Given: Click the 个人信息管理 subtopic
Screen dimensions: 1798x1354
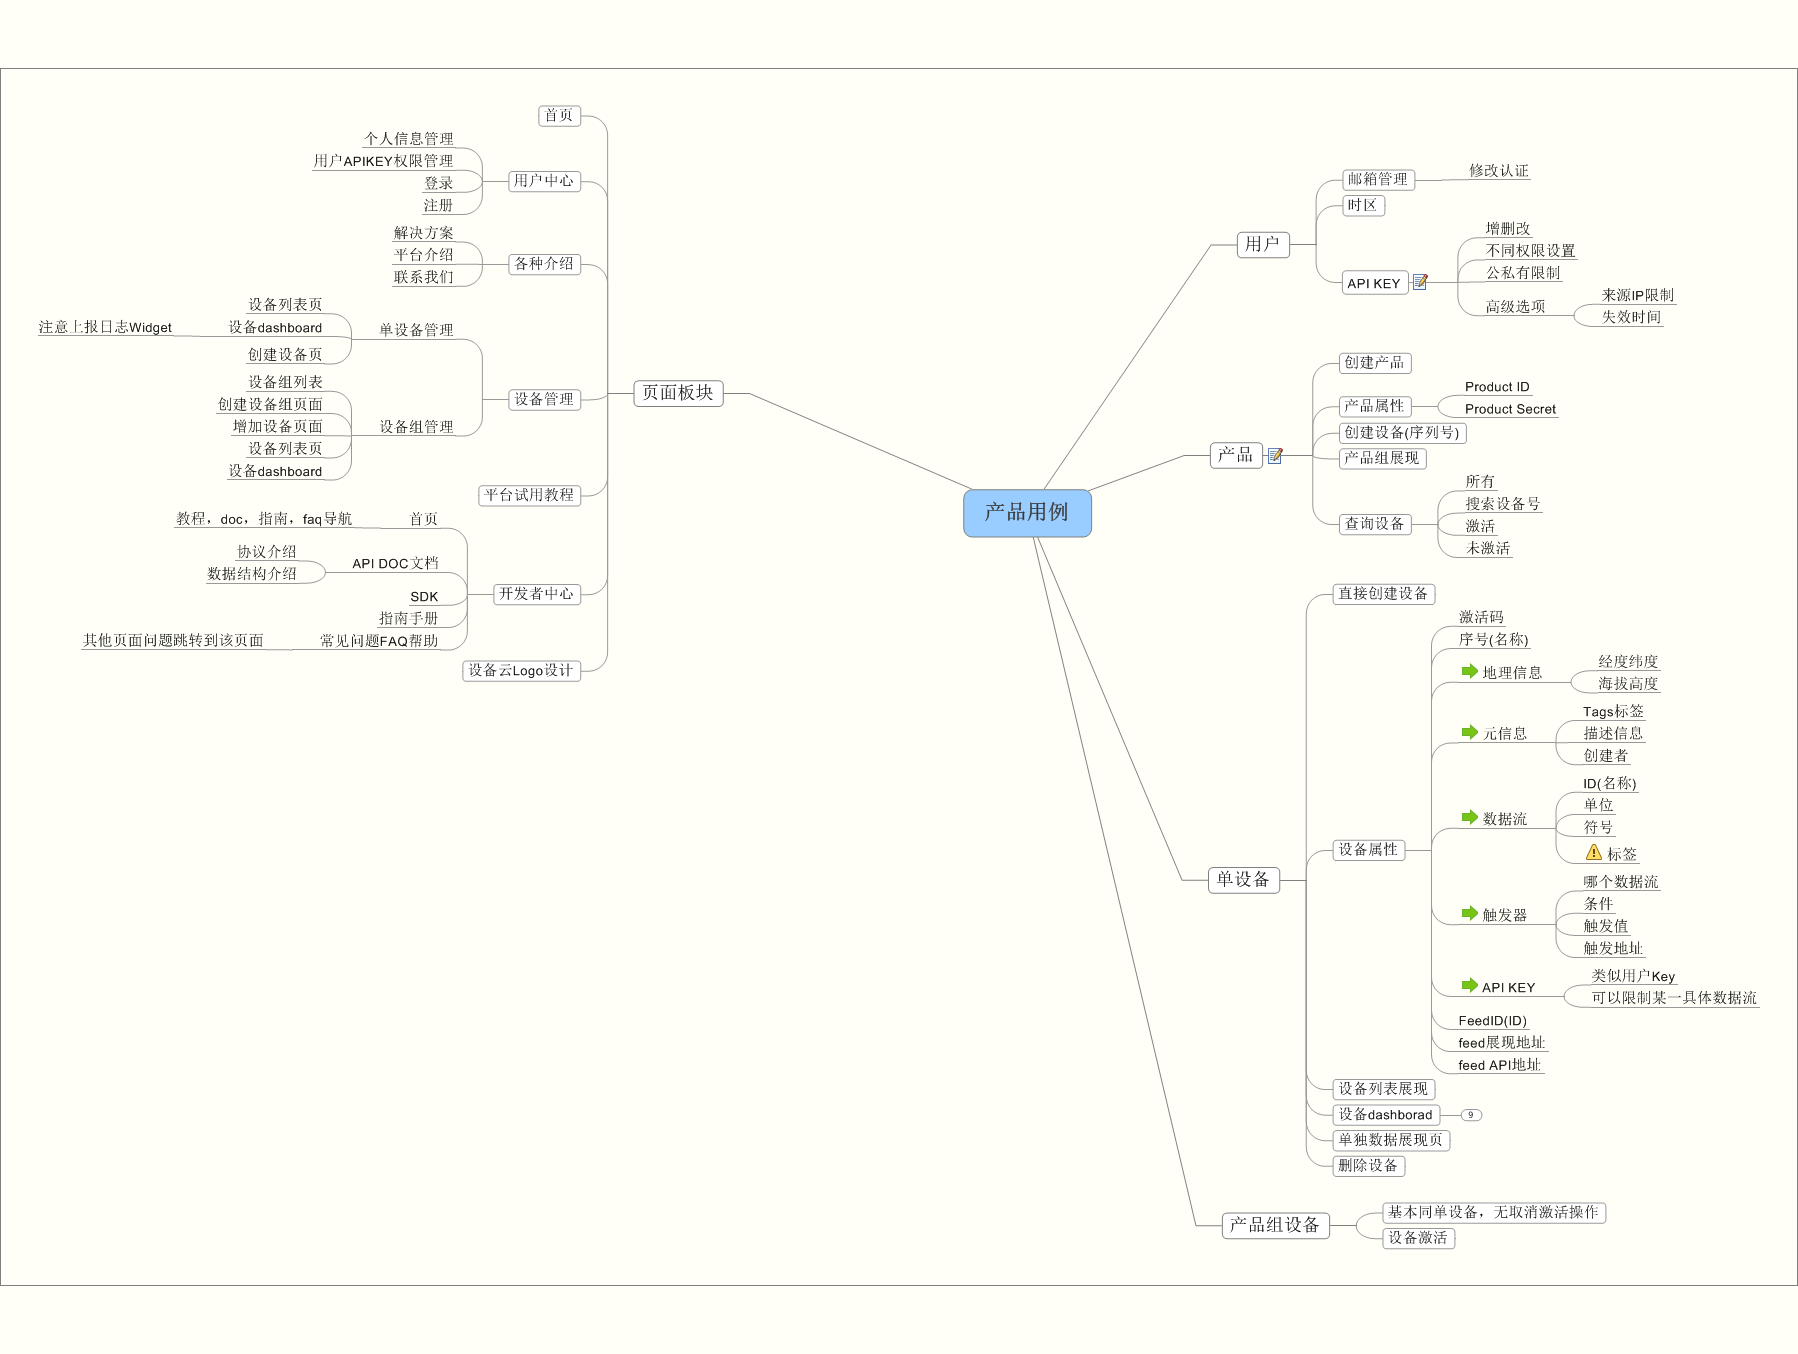Looking at the screenshot, I should [x=409, y=139].
